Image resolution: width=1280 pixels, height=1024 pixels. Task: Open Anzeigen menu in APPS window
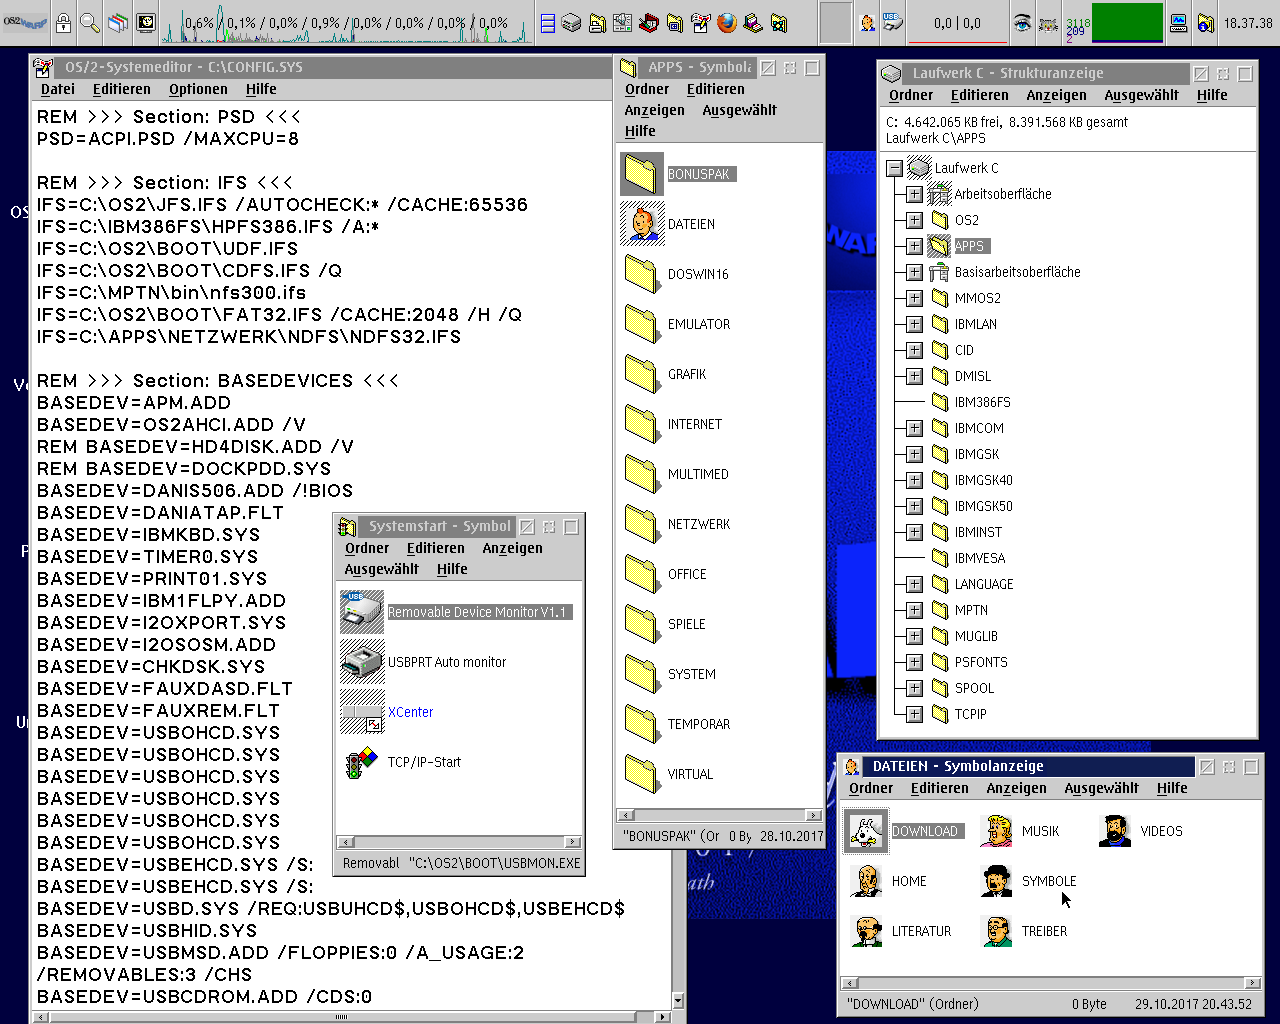(x=655, y=110)
